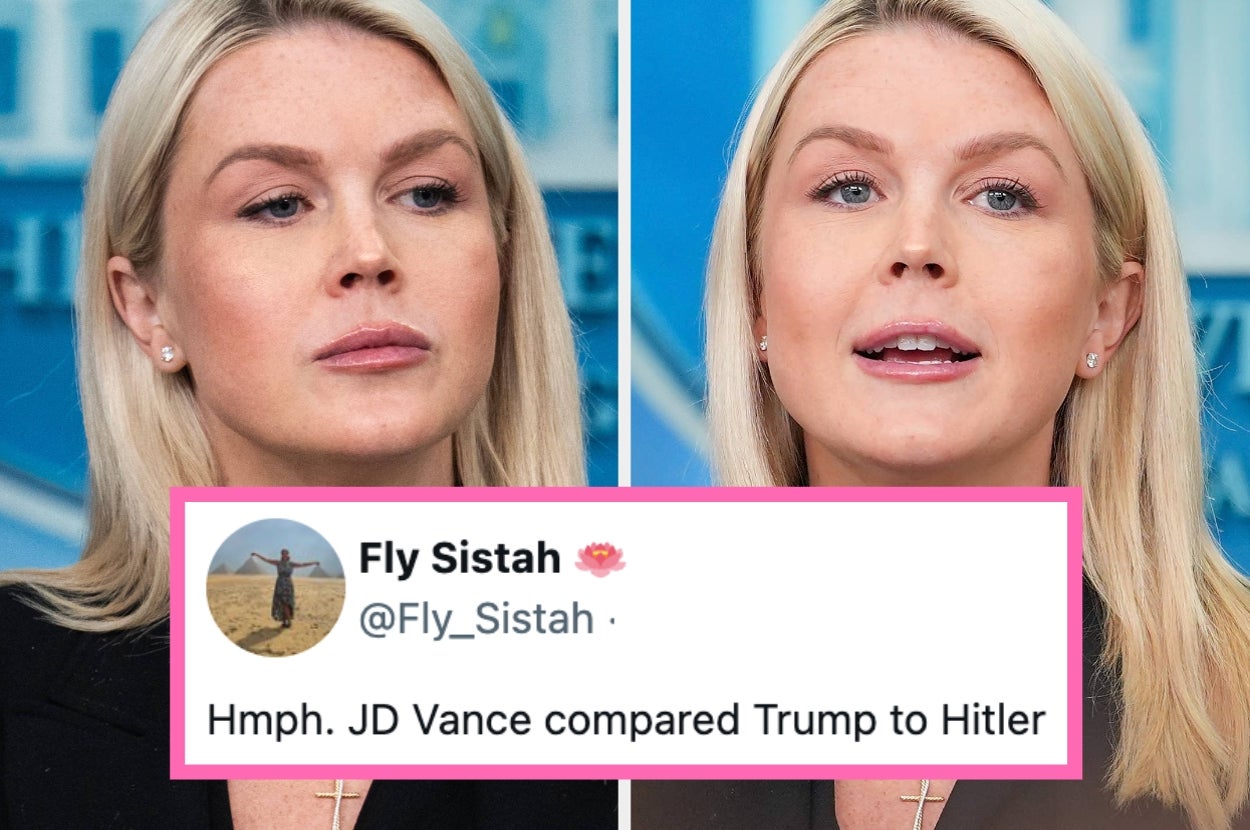Click right photo's earring near image edge
This screenshot has width=1250, height=830.
[1093, 359]
